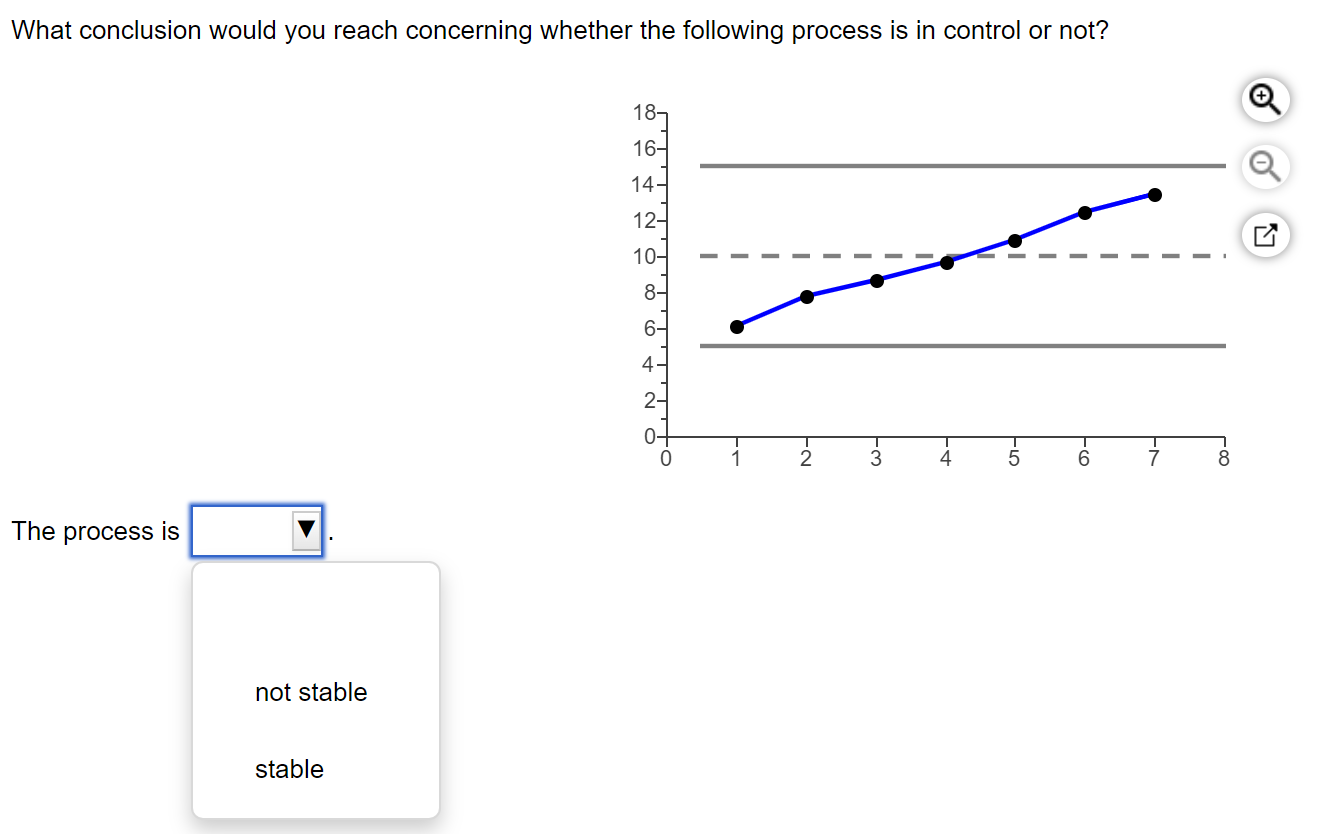Click the black triangle on the dropdown
The width and height of the screenshot is (1327, 834).
[x=305, y=530]
